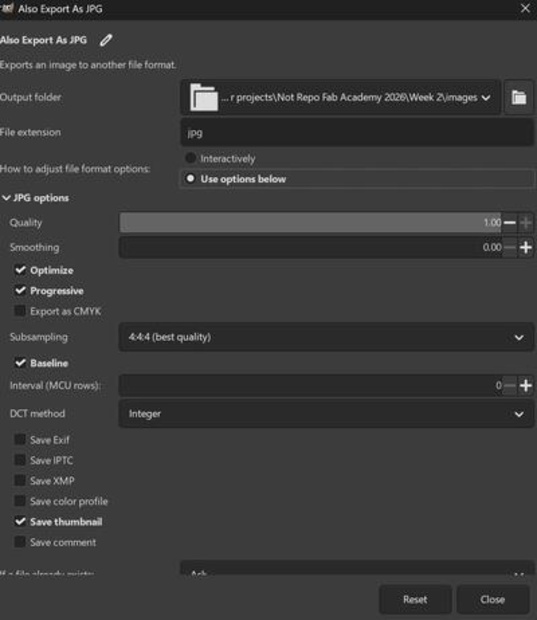
Task: Open the Subsampling dropdown
Action: (327, 337)
